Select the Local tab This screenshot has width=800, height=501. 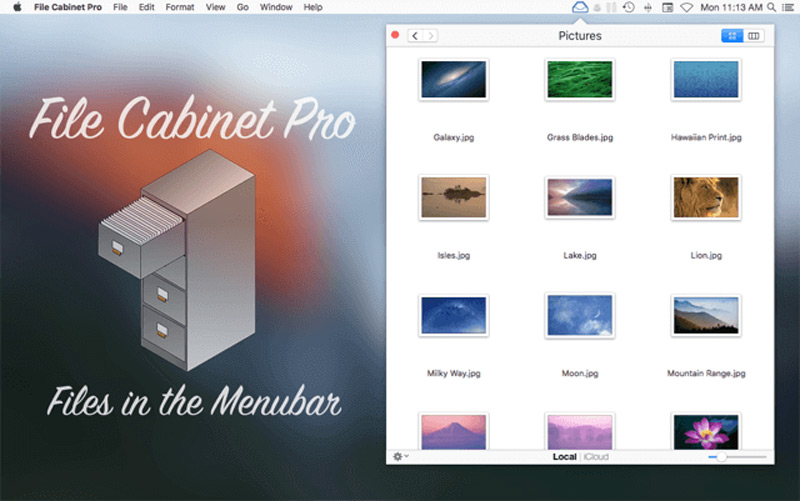pos(564,457)
